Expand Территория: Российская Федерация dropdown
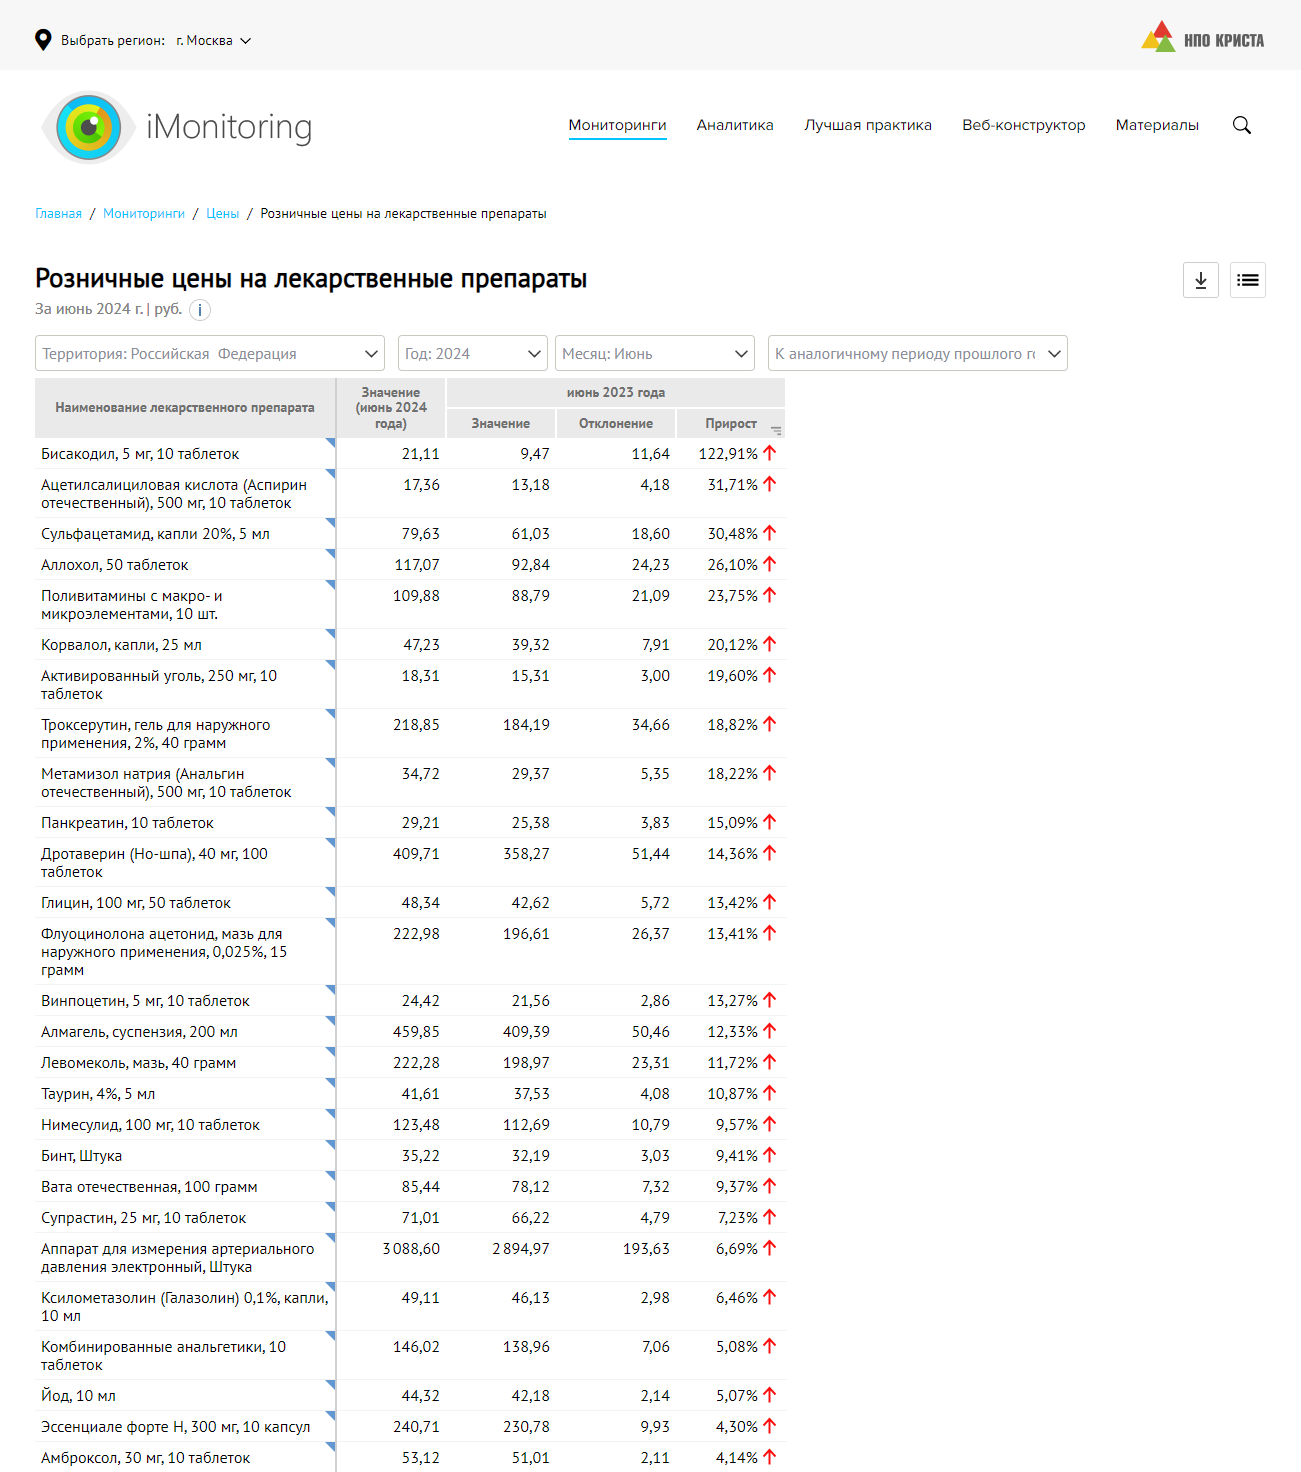 click(210, 353)
